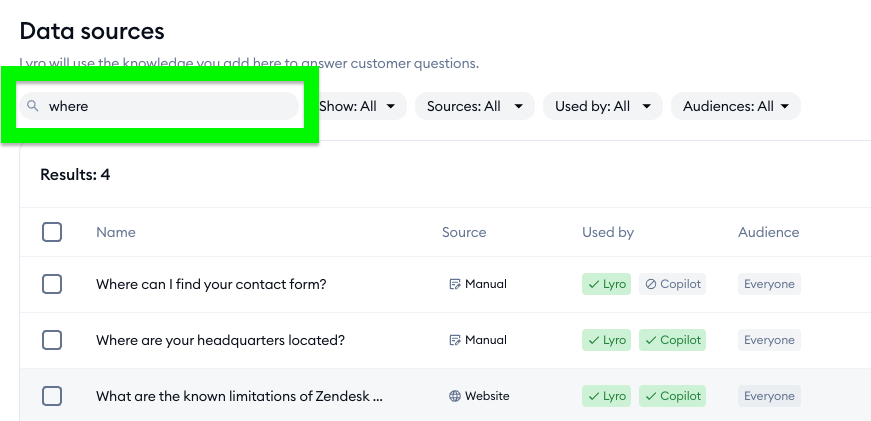Click the Name column header
This screenshot has height=421, width=871.
[116, 232]
